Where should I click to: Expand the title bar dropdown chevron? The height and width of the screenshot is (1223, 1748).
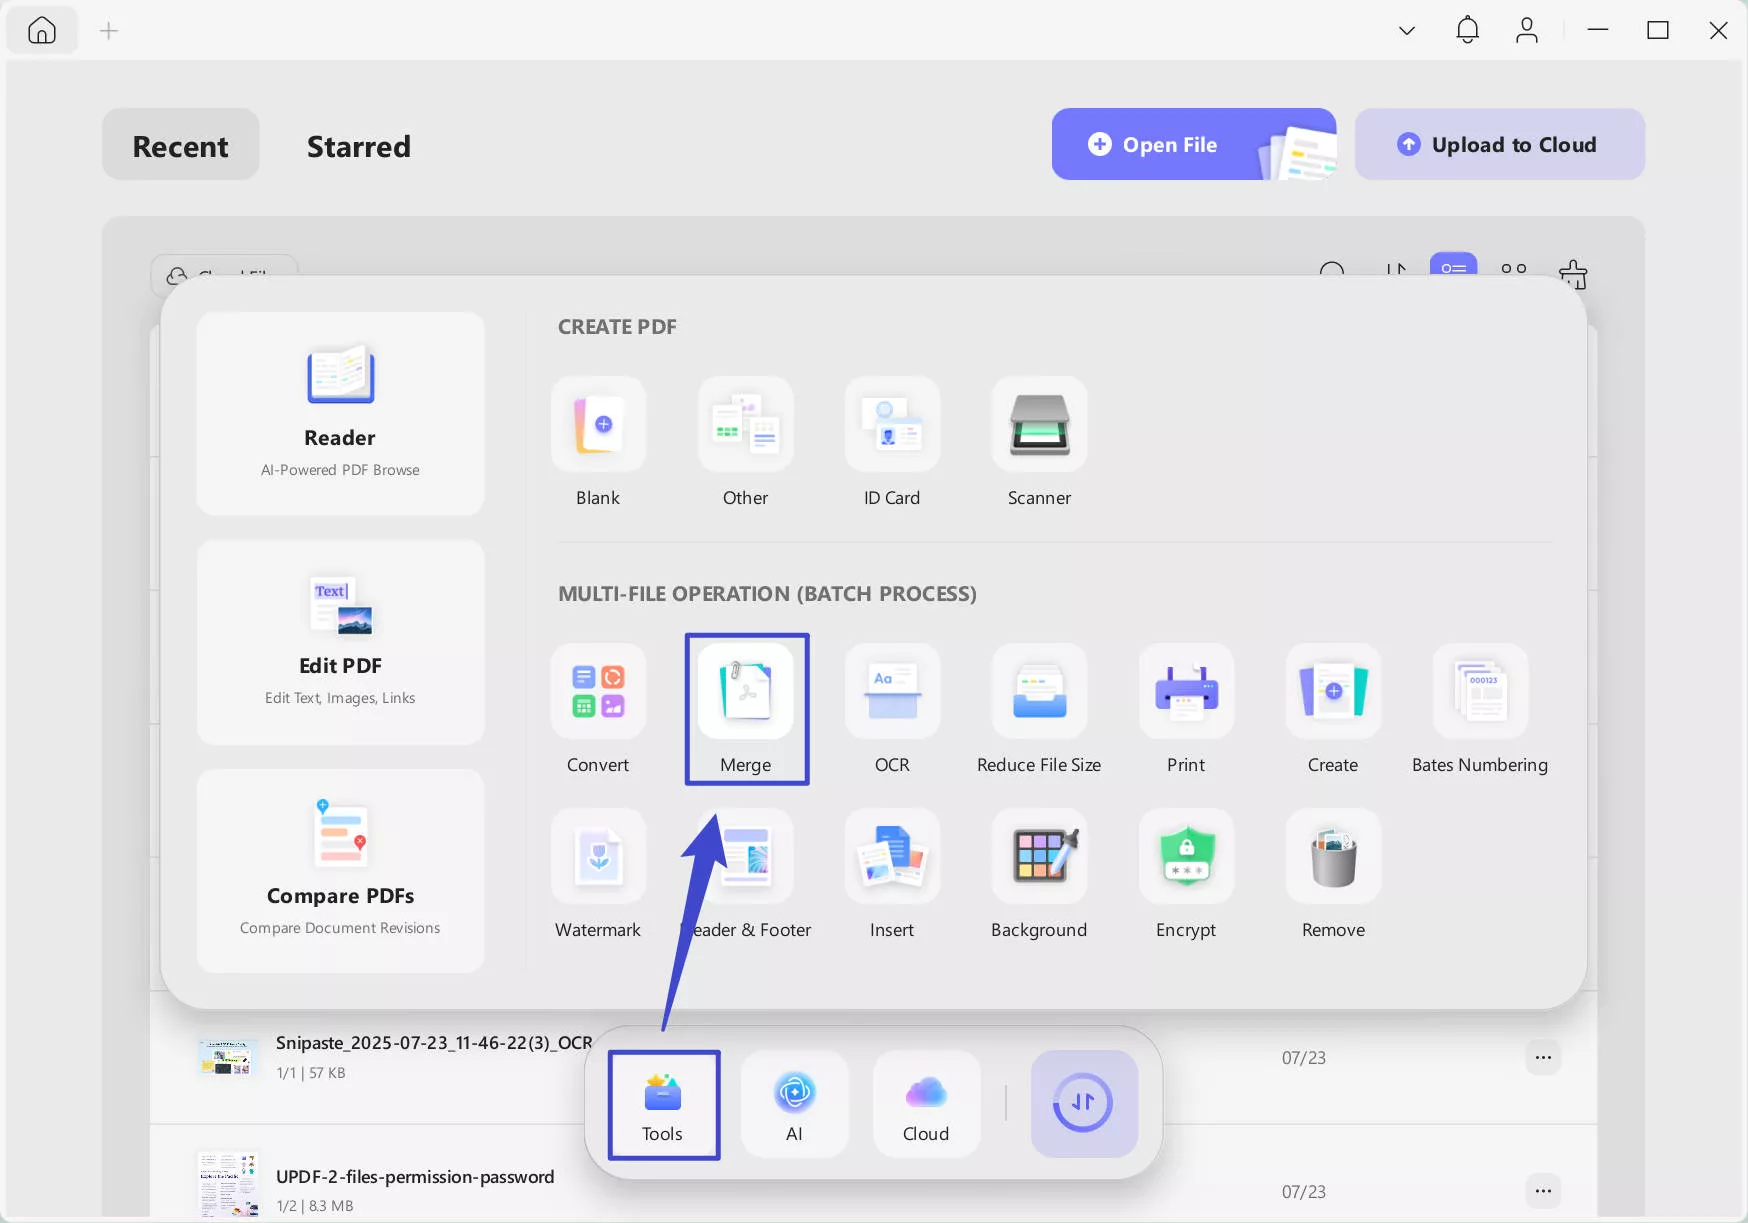(1406, 31)
